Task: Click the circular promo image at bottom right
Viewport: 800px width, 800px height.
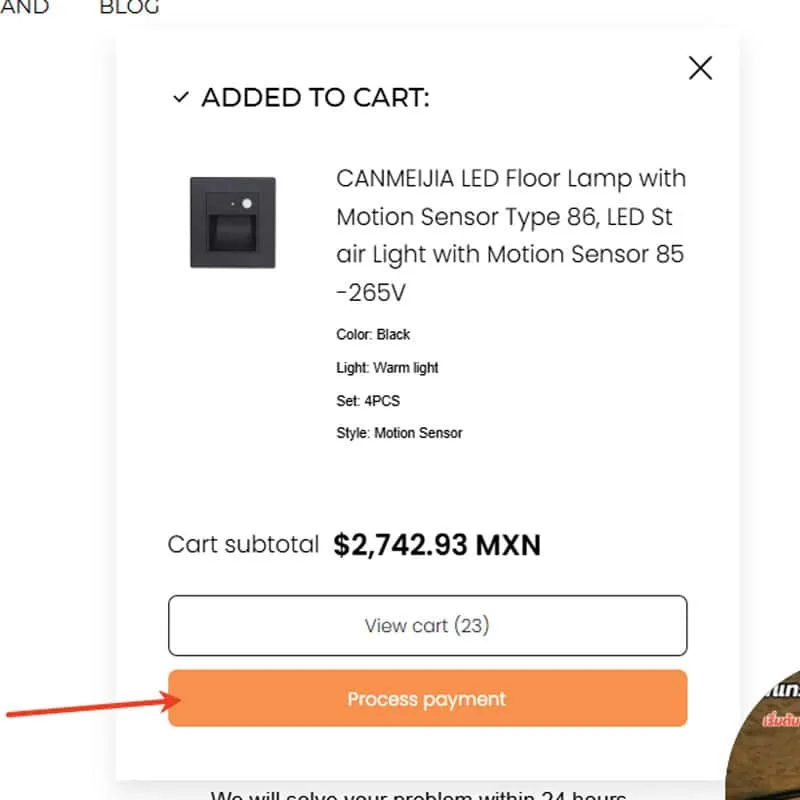Action: (768, 740)
